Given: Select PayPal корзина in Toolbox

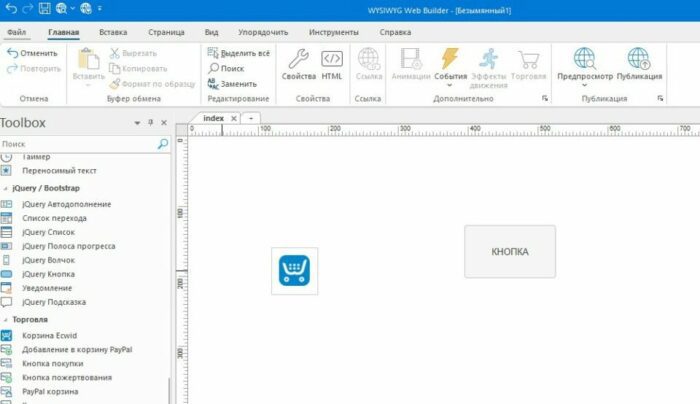Looking at the screenshot, I should coord(50,392).
